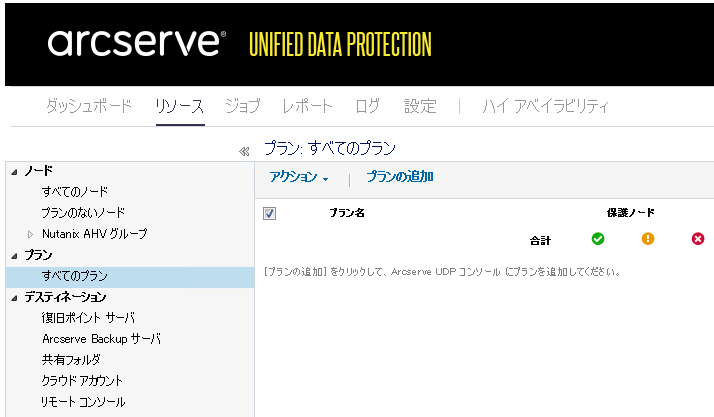Viewport: 714px width, 417px height.
Task: Open the 設定 tab
Action: coord(420,106)
